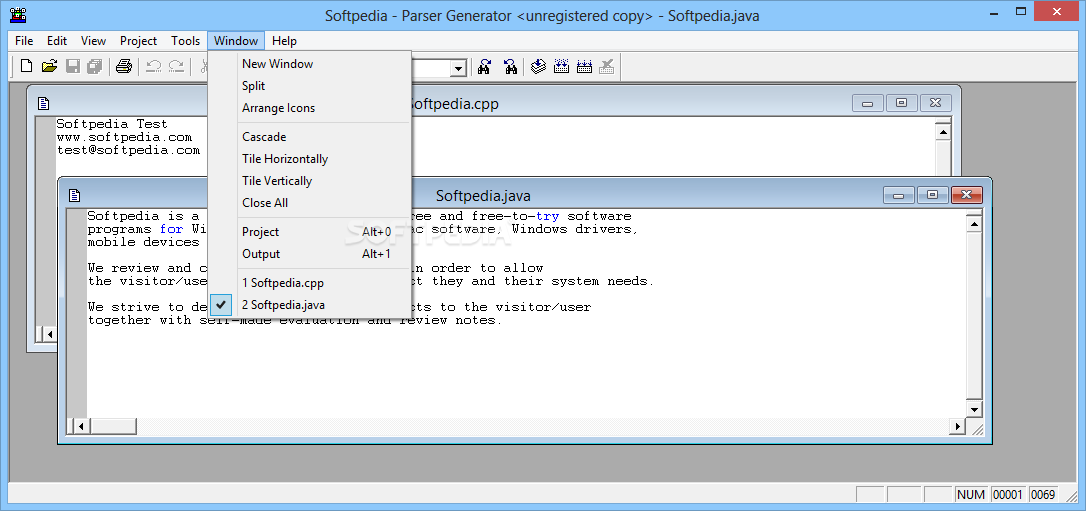Select Cascade in the Window menu
The width and height of the screenshot is (1086, 511).
click(x=310, y=137)
